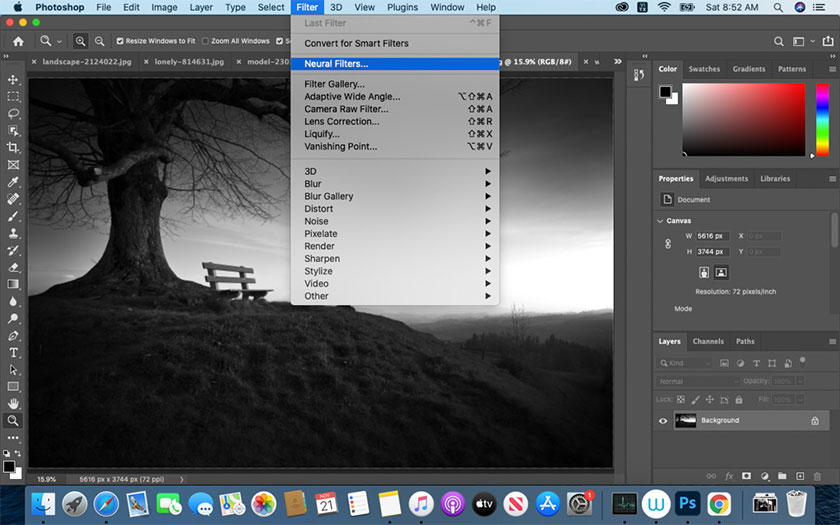840x525 pixels.
Task: Select the Eyedropper tool
Action: point(13,182)
